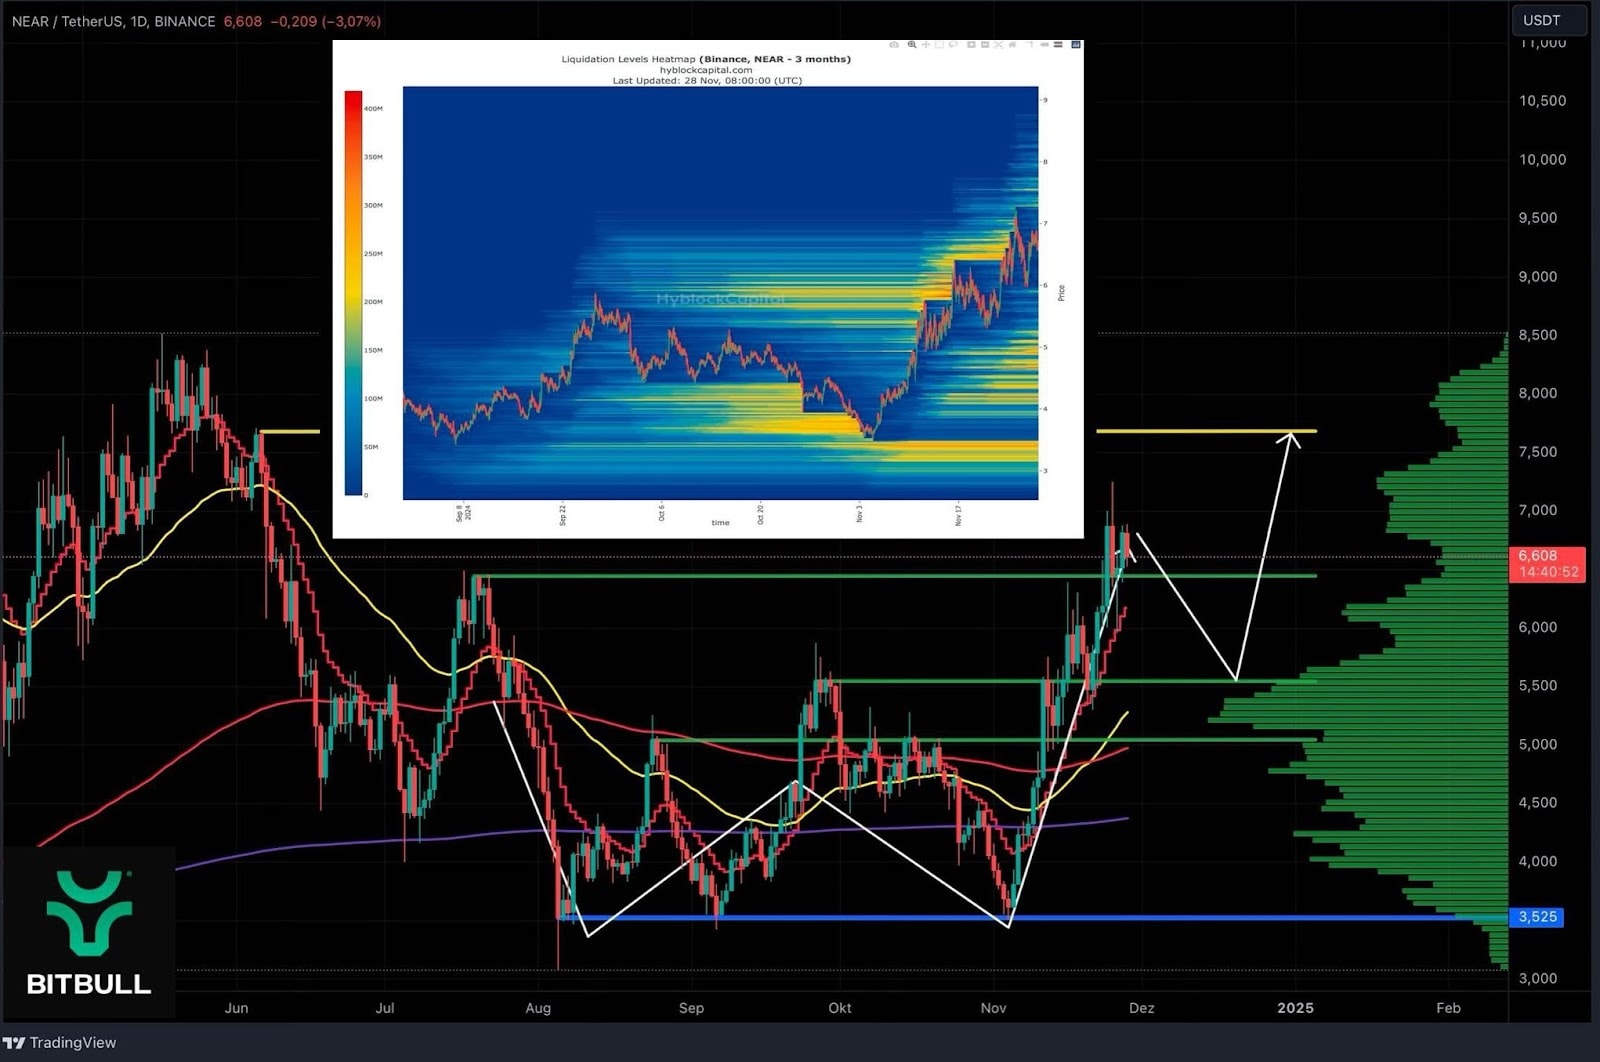Click the last price value 6,608 in legend
Viewport: 1600px width, 1062px height.
click(x=243, y=21)
